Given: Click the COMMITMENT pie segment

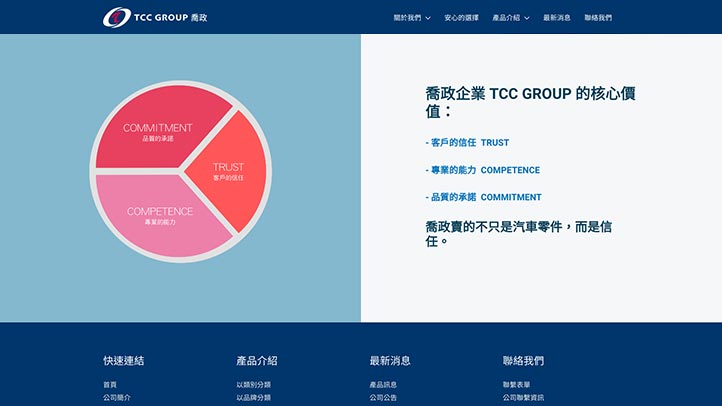Looking at the screenshot, I should click(x=157, y=131).
